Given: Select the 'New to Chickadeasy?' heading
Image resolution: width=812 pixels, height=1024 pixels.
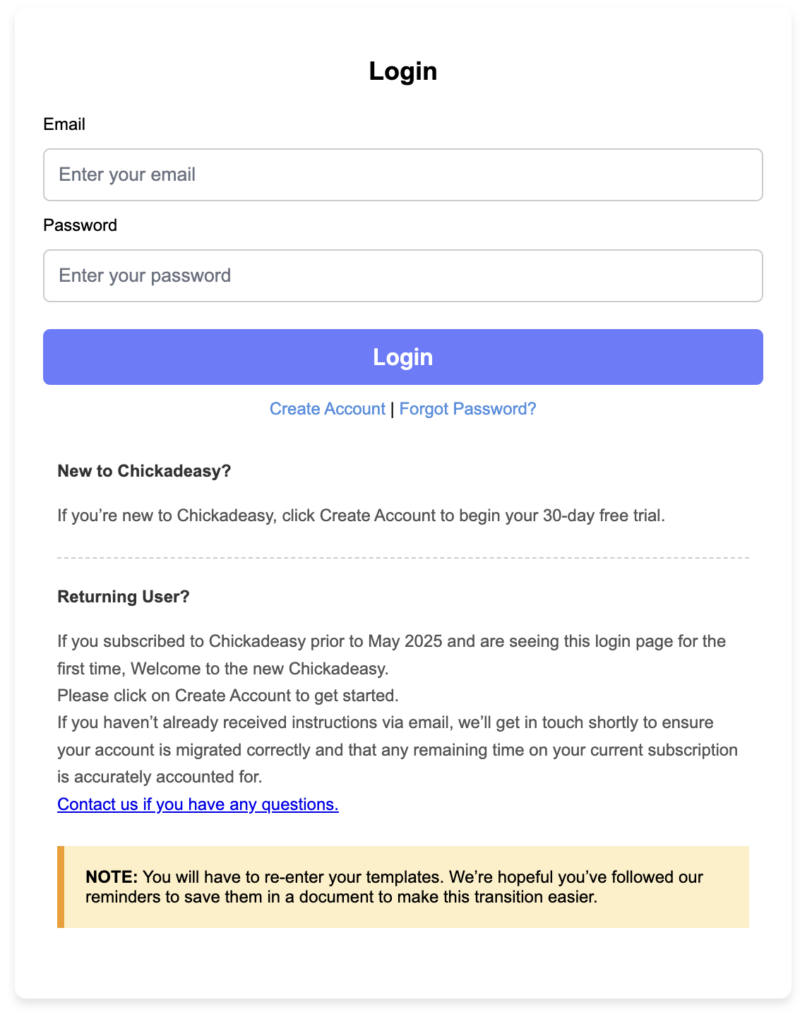Looking at the screenshot, I should [144, 471].
